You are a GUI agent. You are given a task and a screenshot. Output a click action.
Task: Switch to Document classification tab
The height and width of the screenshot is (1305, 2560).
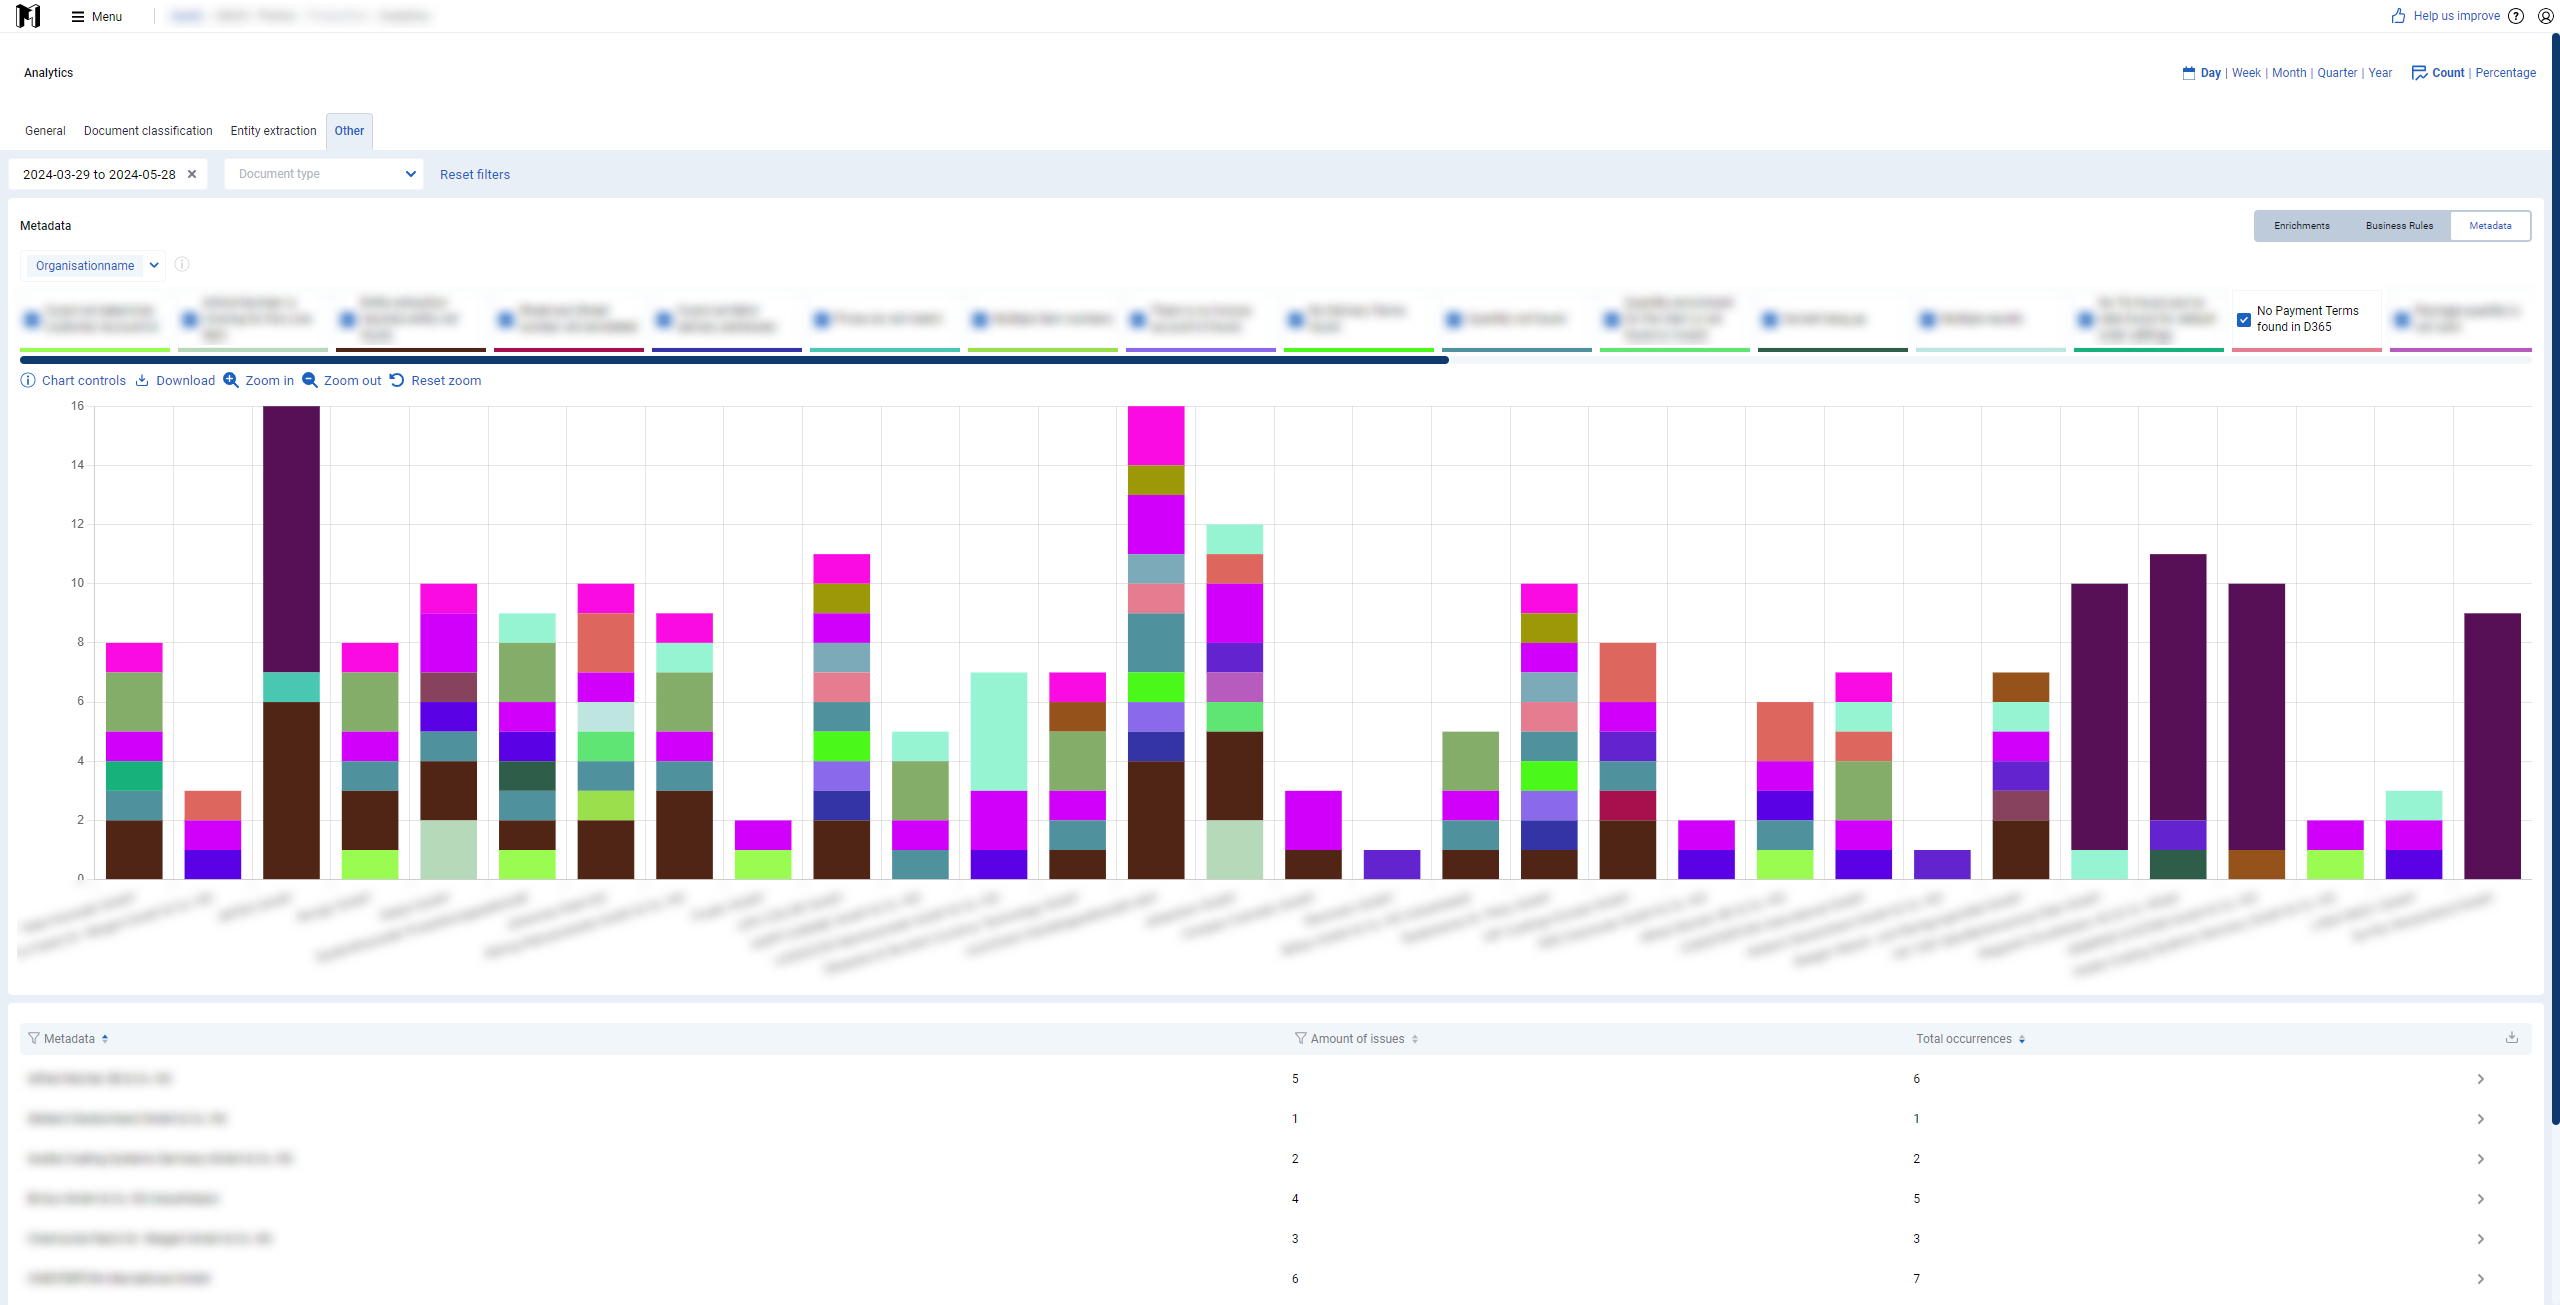pos(148,131)
